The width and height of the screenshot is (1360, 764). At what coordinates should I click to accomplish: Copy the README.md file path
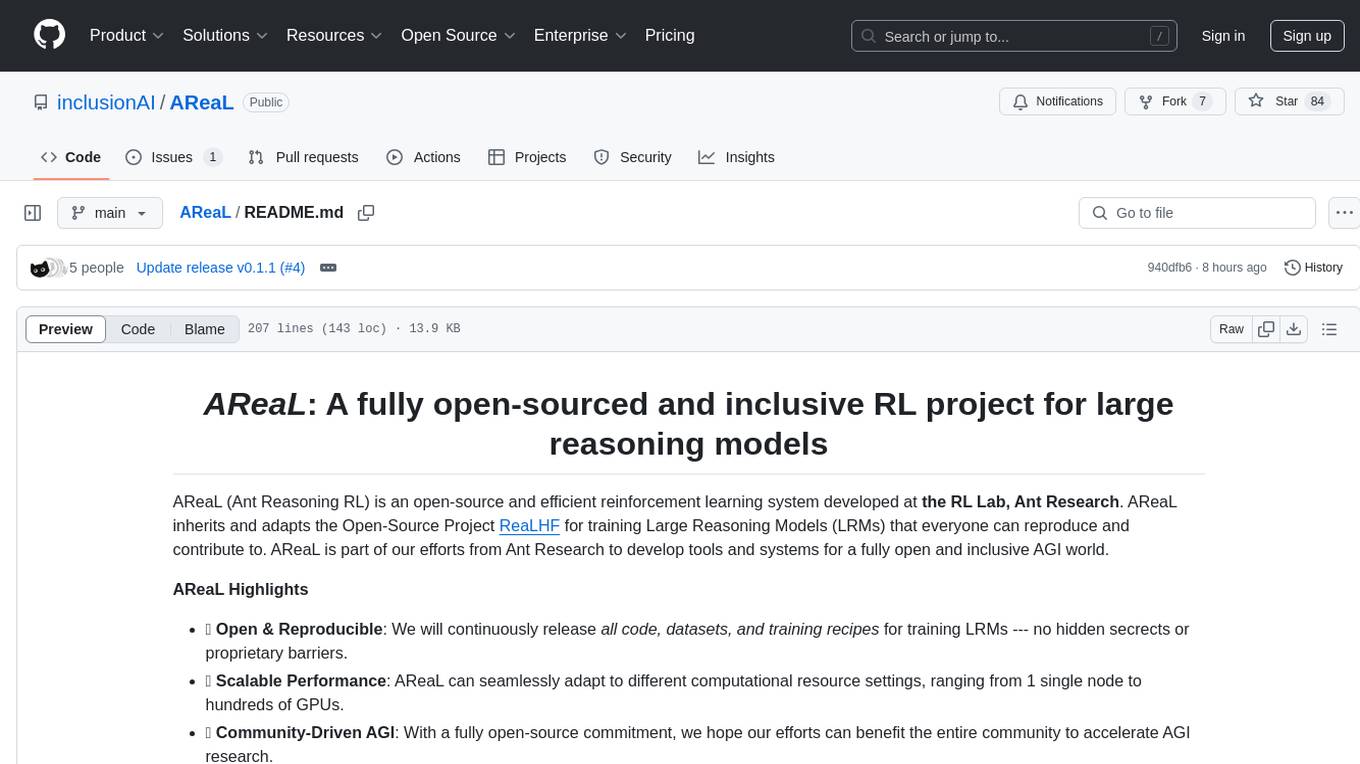[x=366, y=213]
